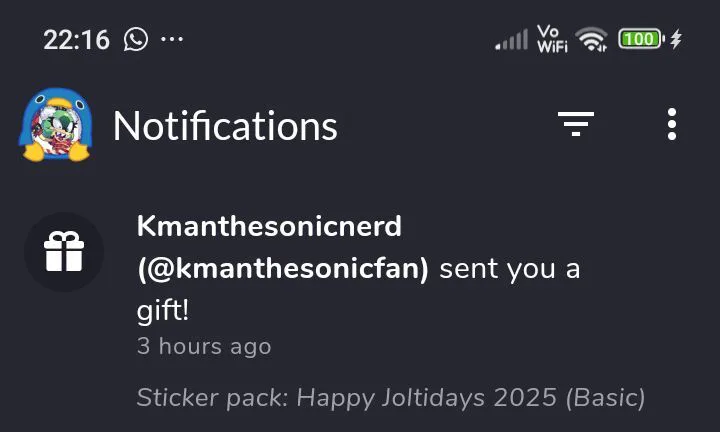Viewport: 720px width, 432px height.
Task: Tap the Notifications page title
Action: click(x=225, y=126)
